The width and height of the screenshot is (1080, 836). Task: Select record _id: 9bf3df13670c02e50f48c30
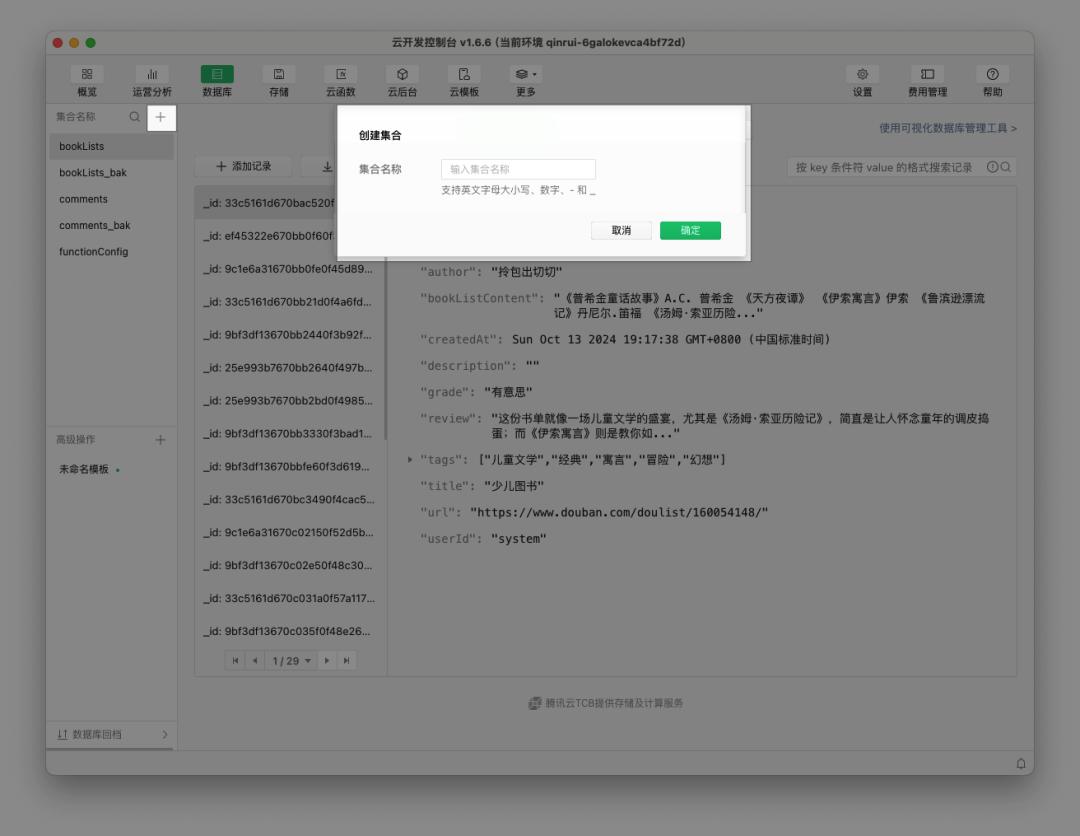click(x=289, y=565)
